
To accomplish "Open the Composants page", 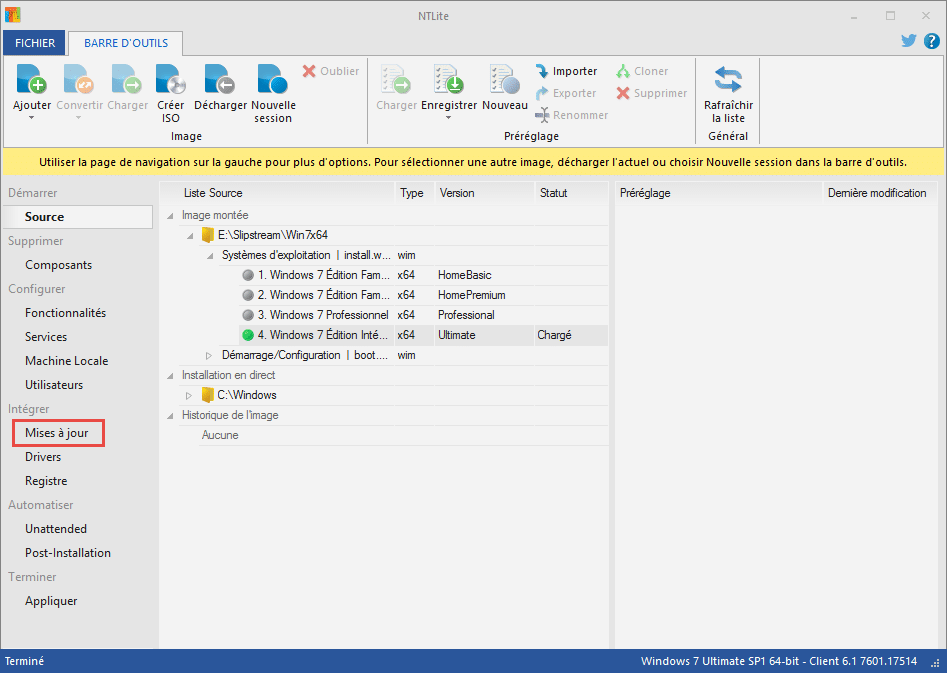I will 59,265.
